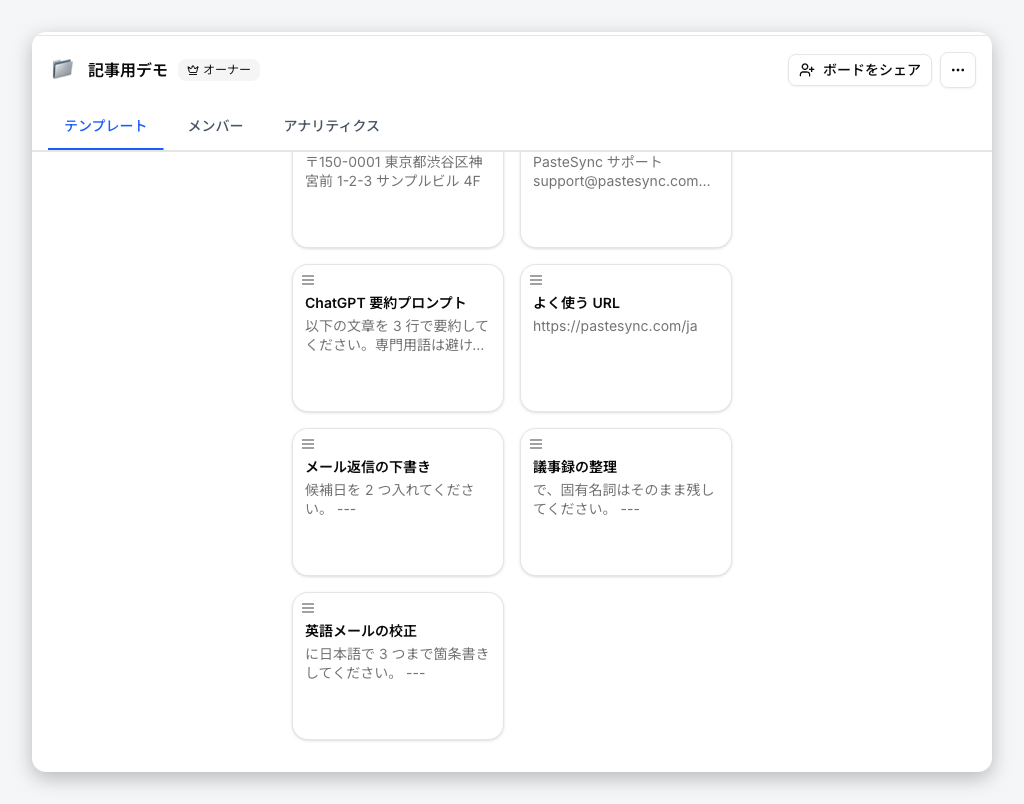Select the card with 〒150-0001 東京都渋谷区 address
The height and width of the screenshot is (804, 1024).
tap(398, 199)
